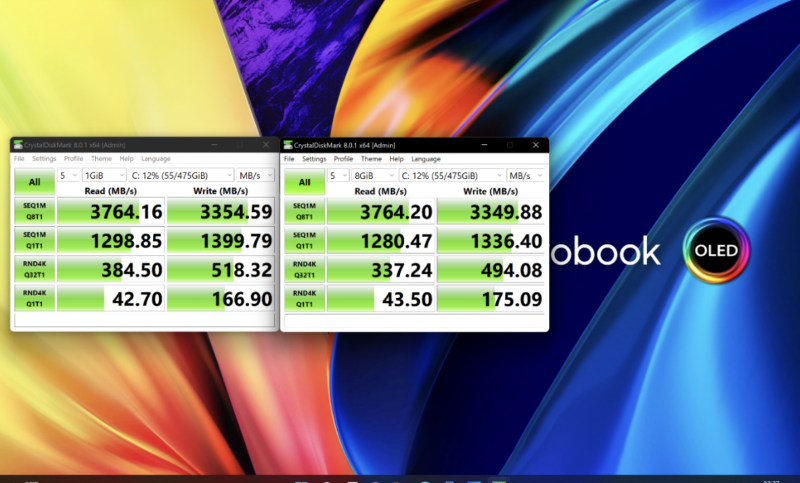Screen dimensions: 800x483
Task: Start RND4K Q1T1 test in the 1GiB window
Action: pyautogui.click(x=35, y=298)
